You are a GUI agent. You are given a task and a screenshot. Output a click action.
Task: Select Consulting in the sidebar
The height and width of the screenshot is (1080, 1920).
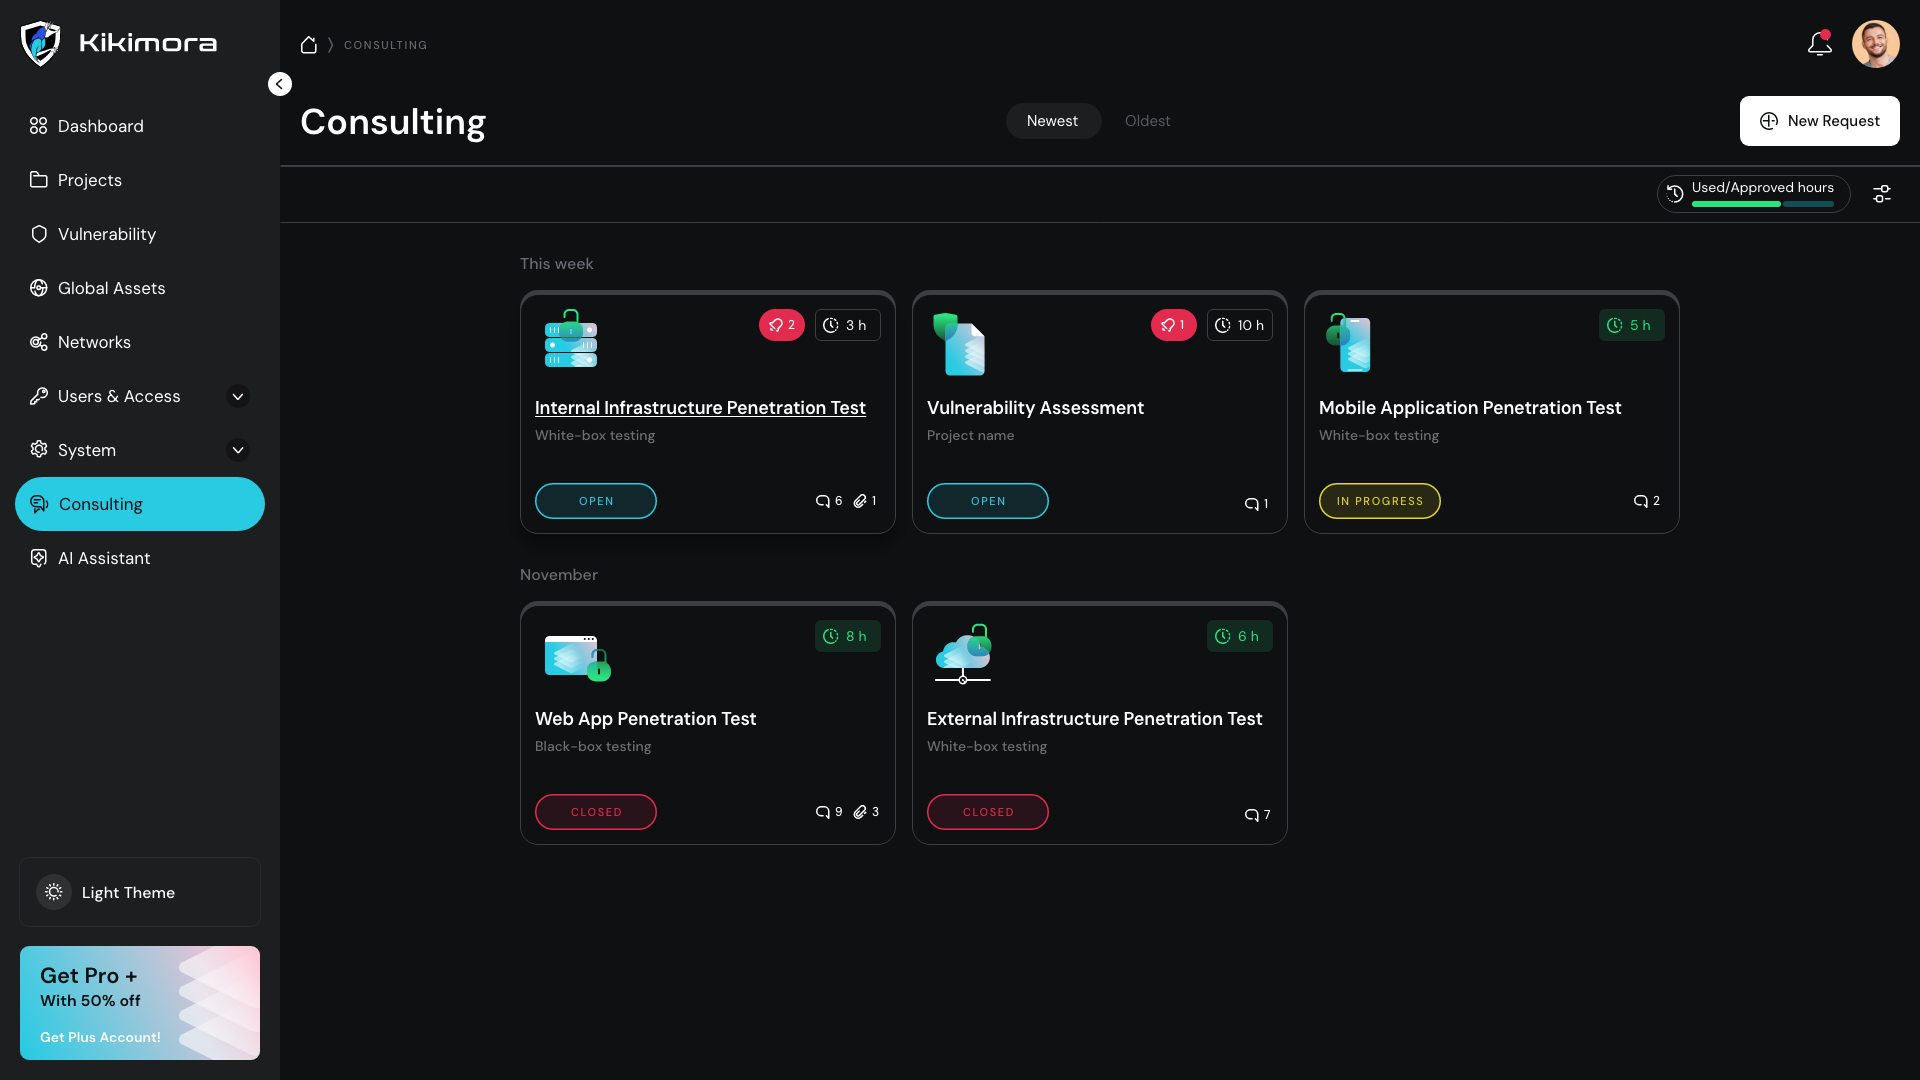(140, 504)
